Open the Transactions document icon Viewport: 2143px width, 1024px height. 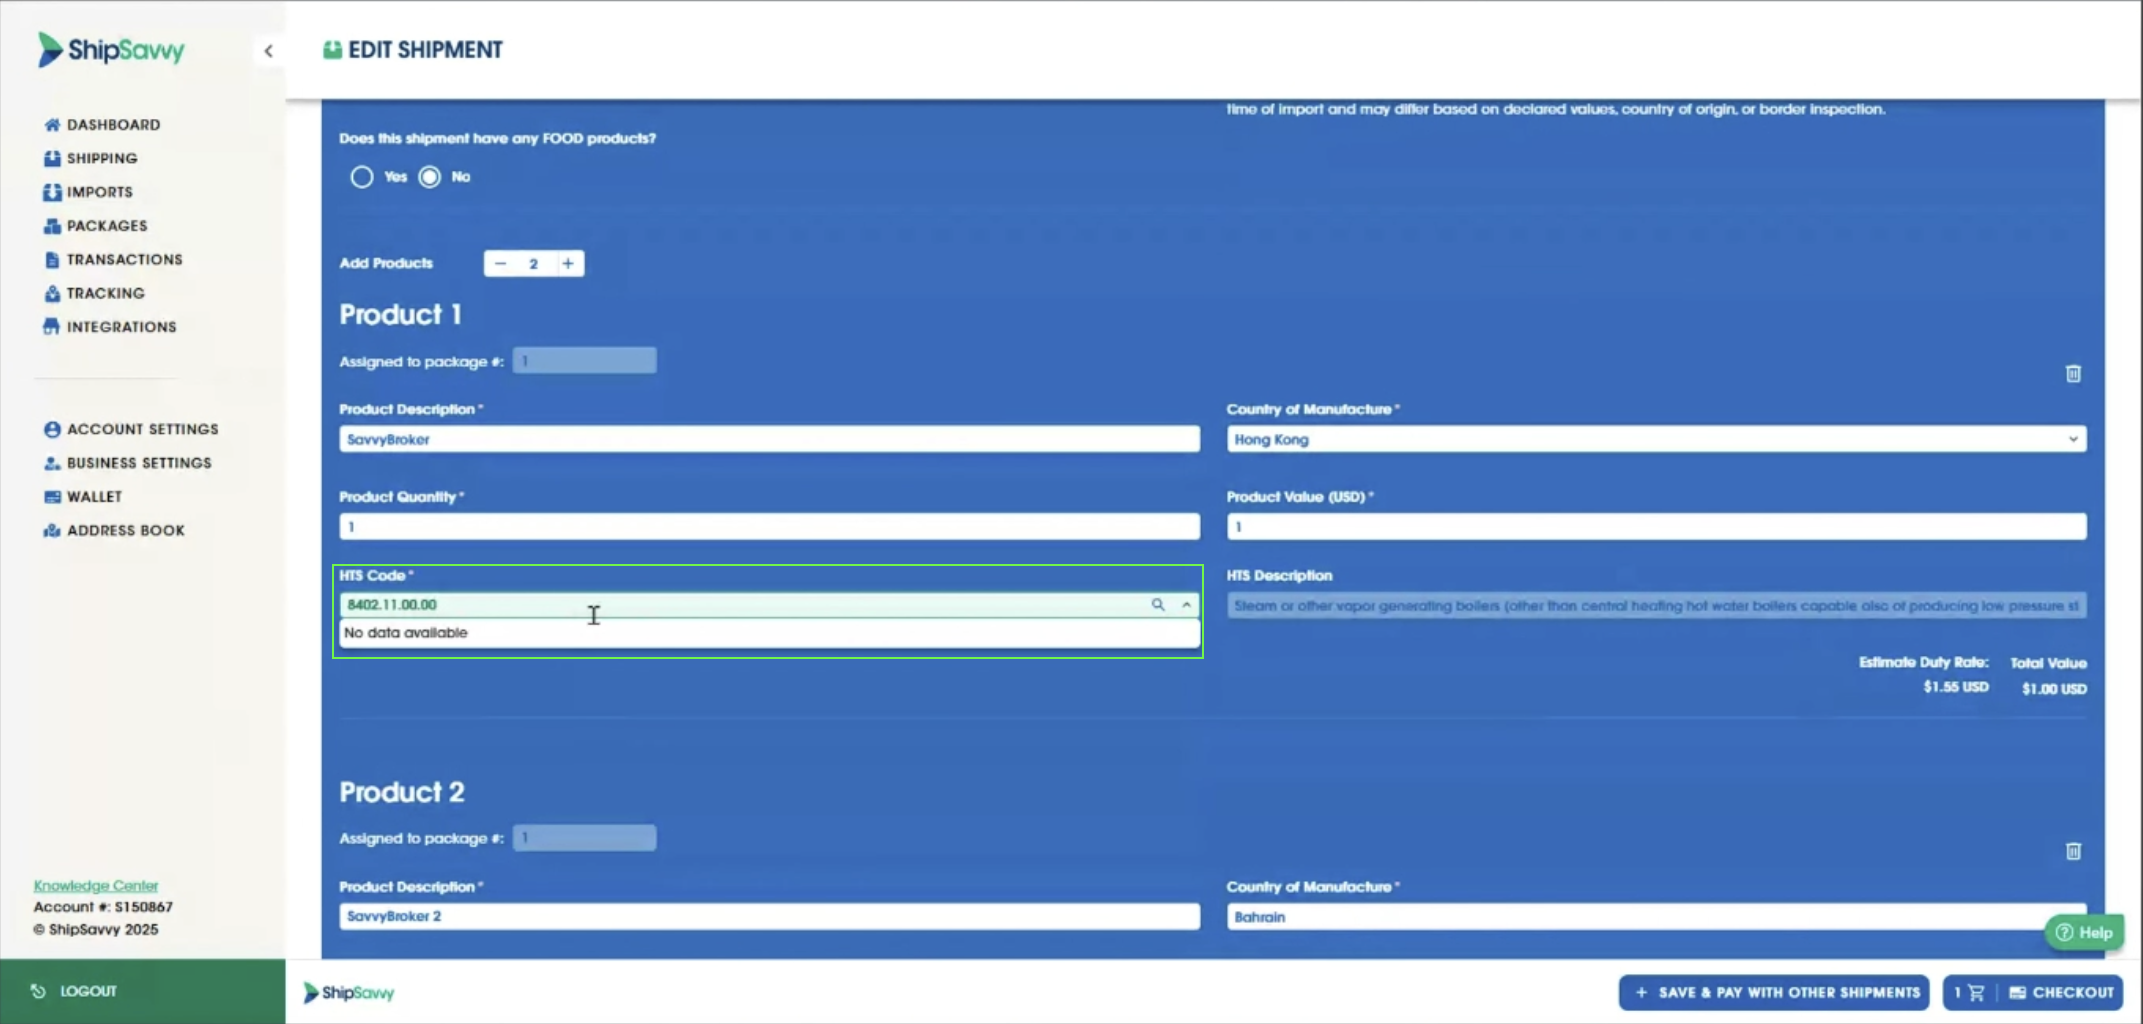(52, 260)
